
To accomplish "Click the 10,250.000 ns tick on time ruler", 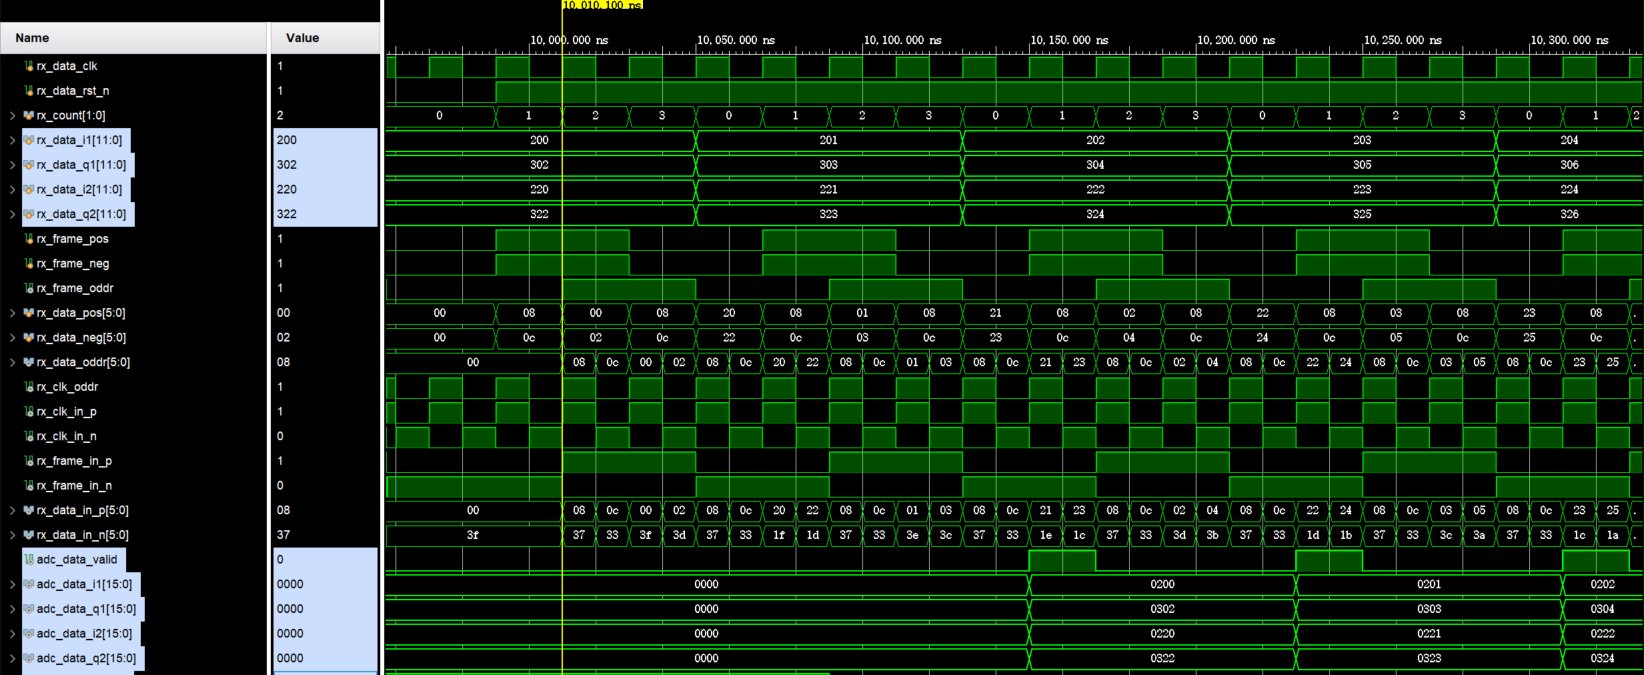I will (x=1402, y=41).
